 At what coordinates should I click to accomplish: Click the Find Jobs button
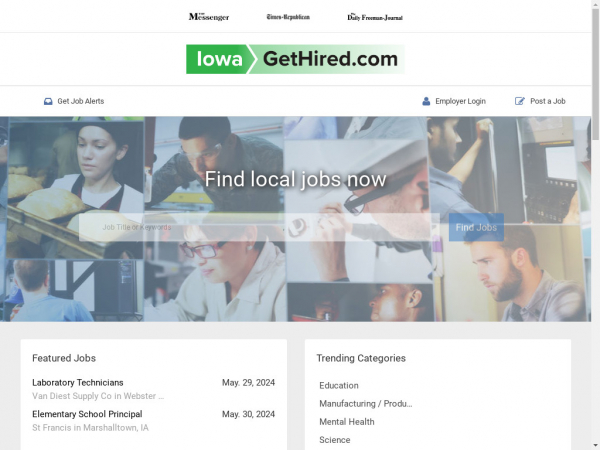pyautogui.click(x=476, y=227)
